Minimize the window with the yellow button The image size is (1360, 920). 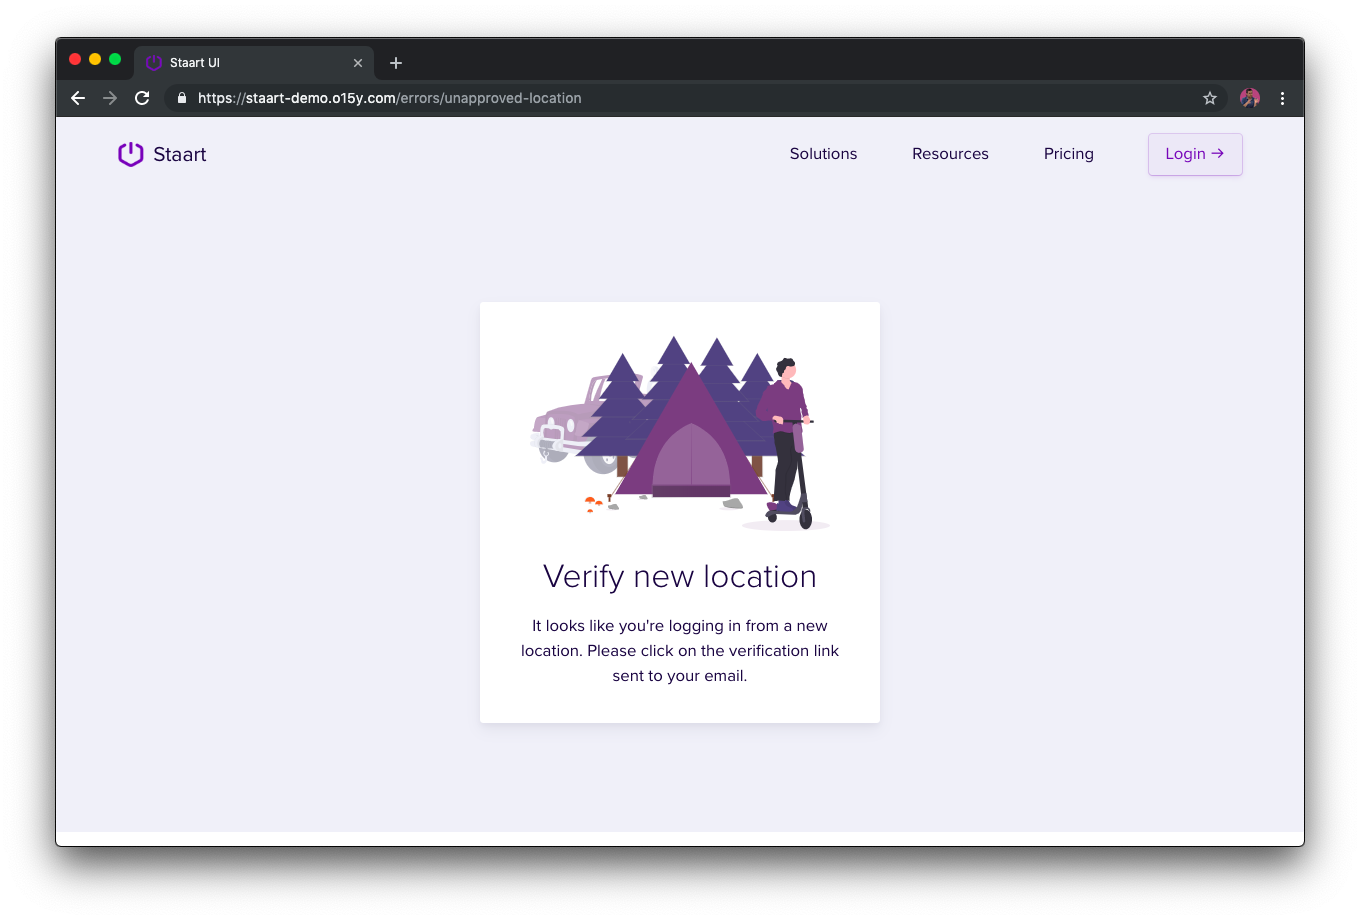95,60
